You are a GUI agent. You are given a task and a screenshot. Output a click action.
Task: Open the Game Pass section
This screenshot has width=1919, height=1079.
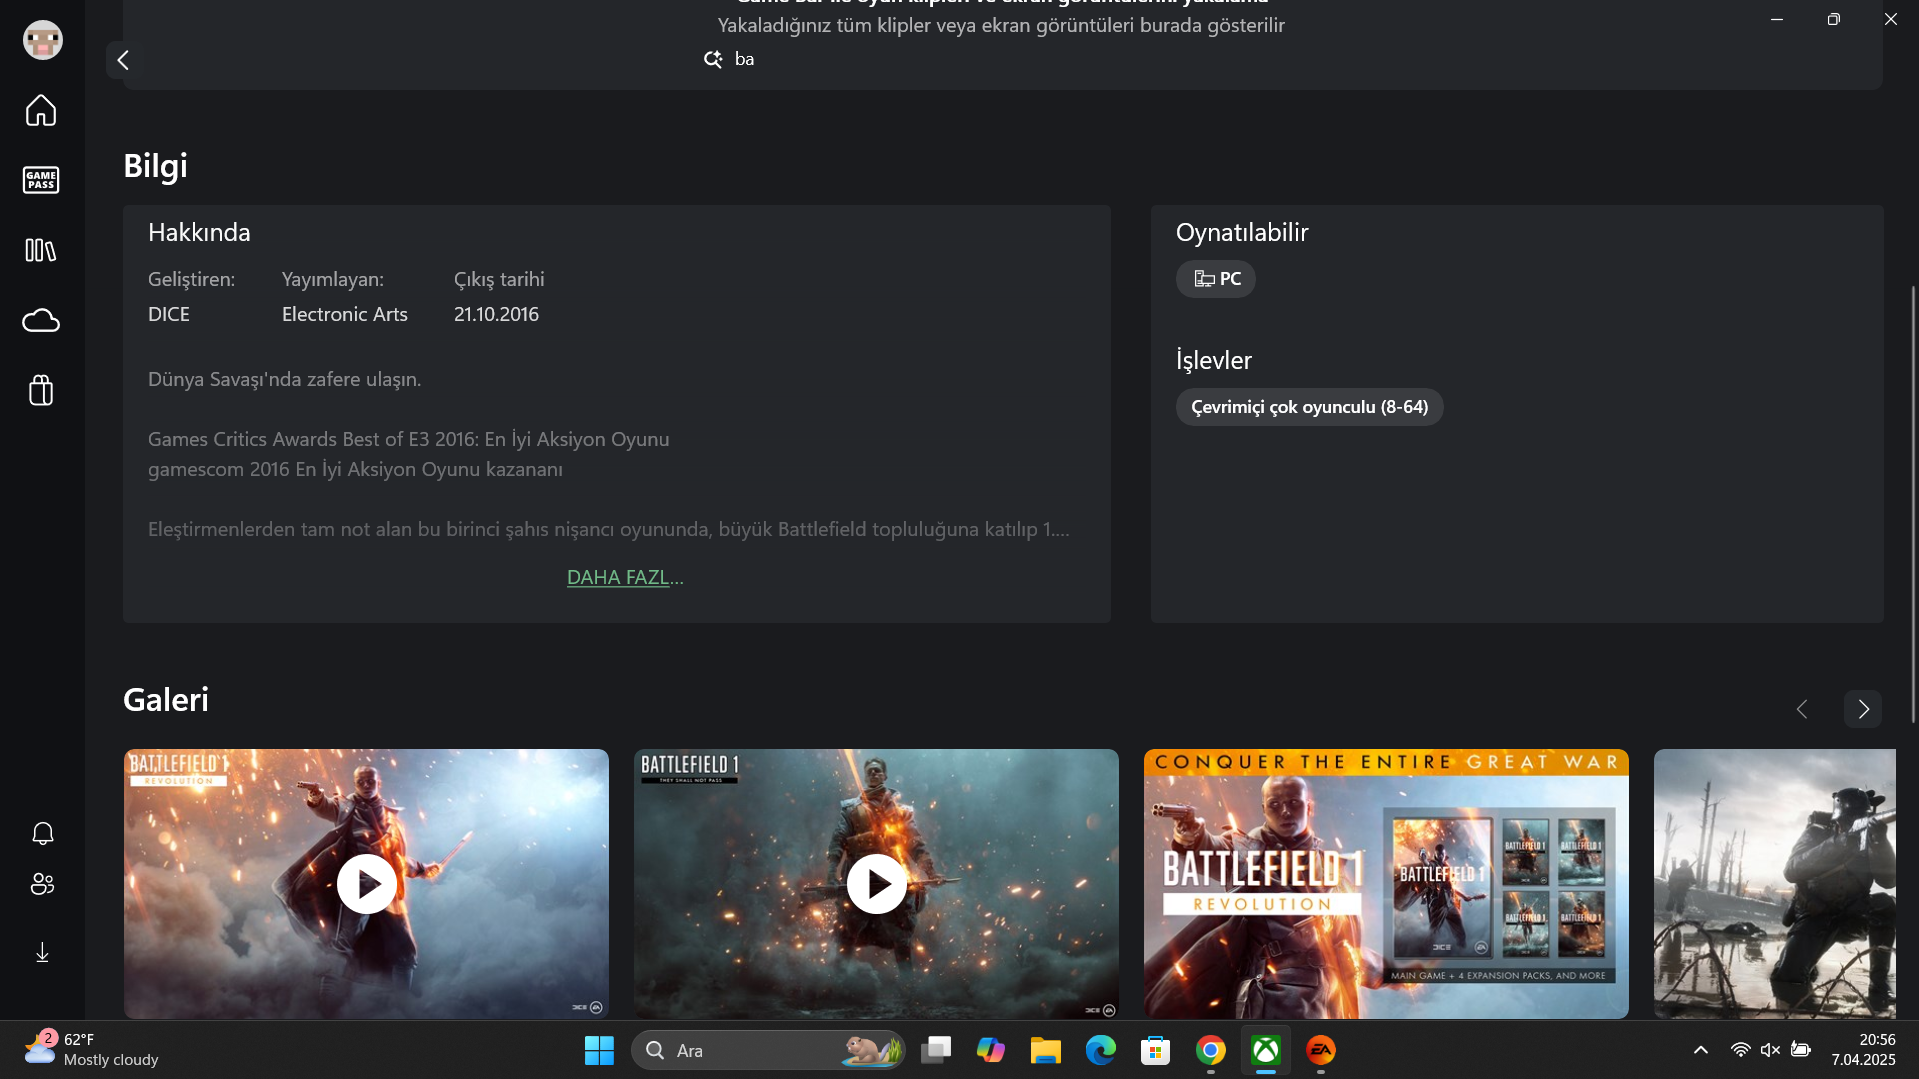[41, 180]
